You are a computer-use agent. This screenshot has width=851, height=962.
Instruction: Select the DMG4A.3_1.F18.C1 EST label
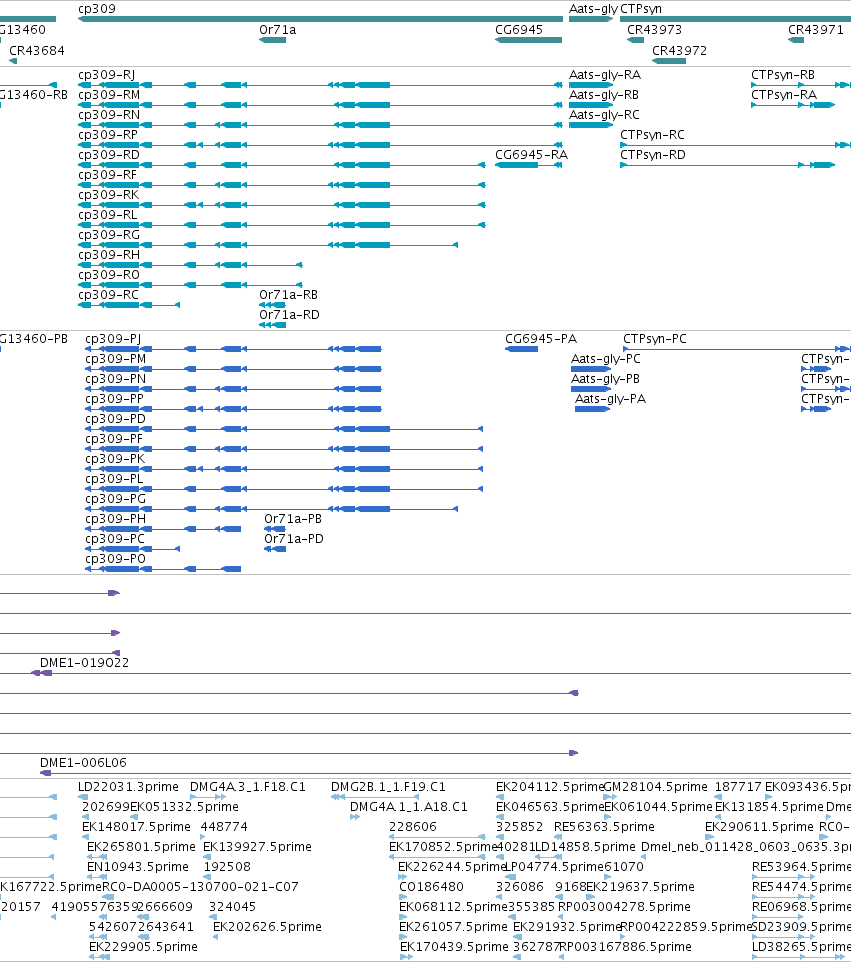click(248, 787)
